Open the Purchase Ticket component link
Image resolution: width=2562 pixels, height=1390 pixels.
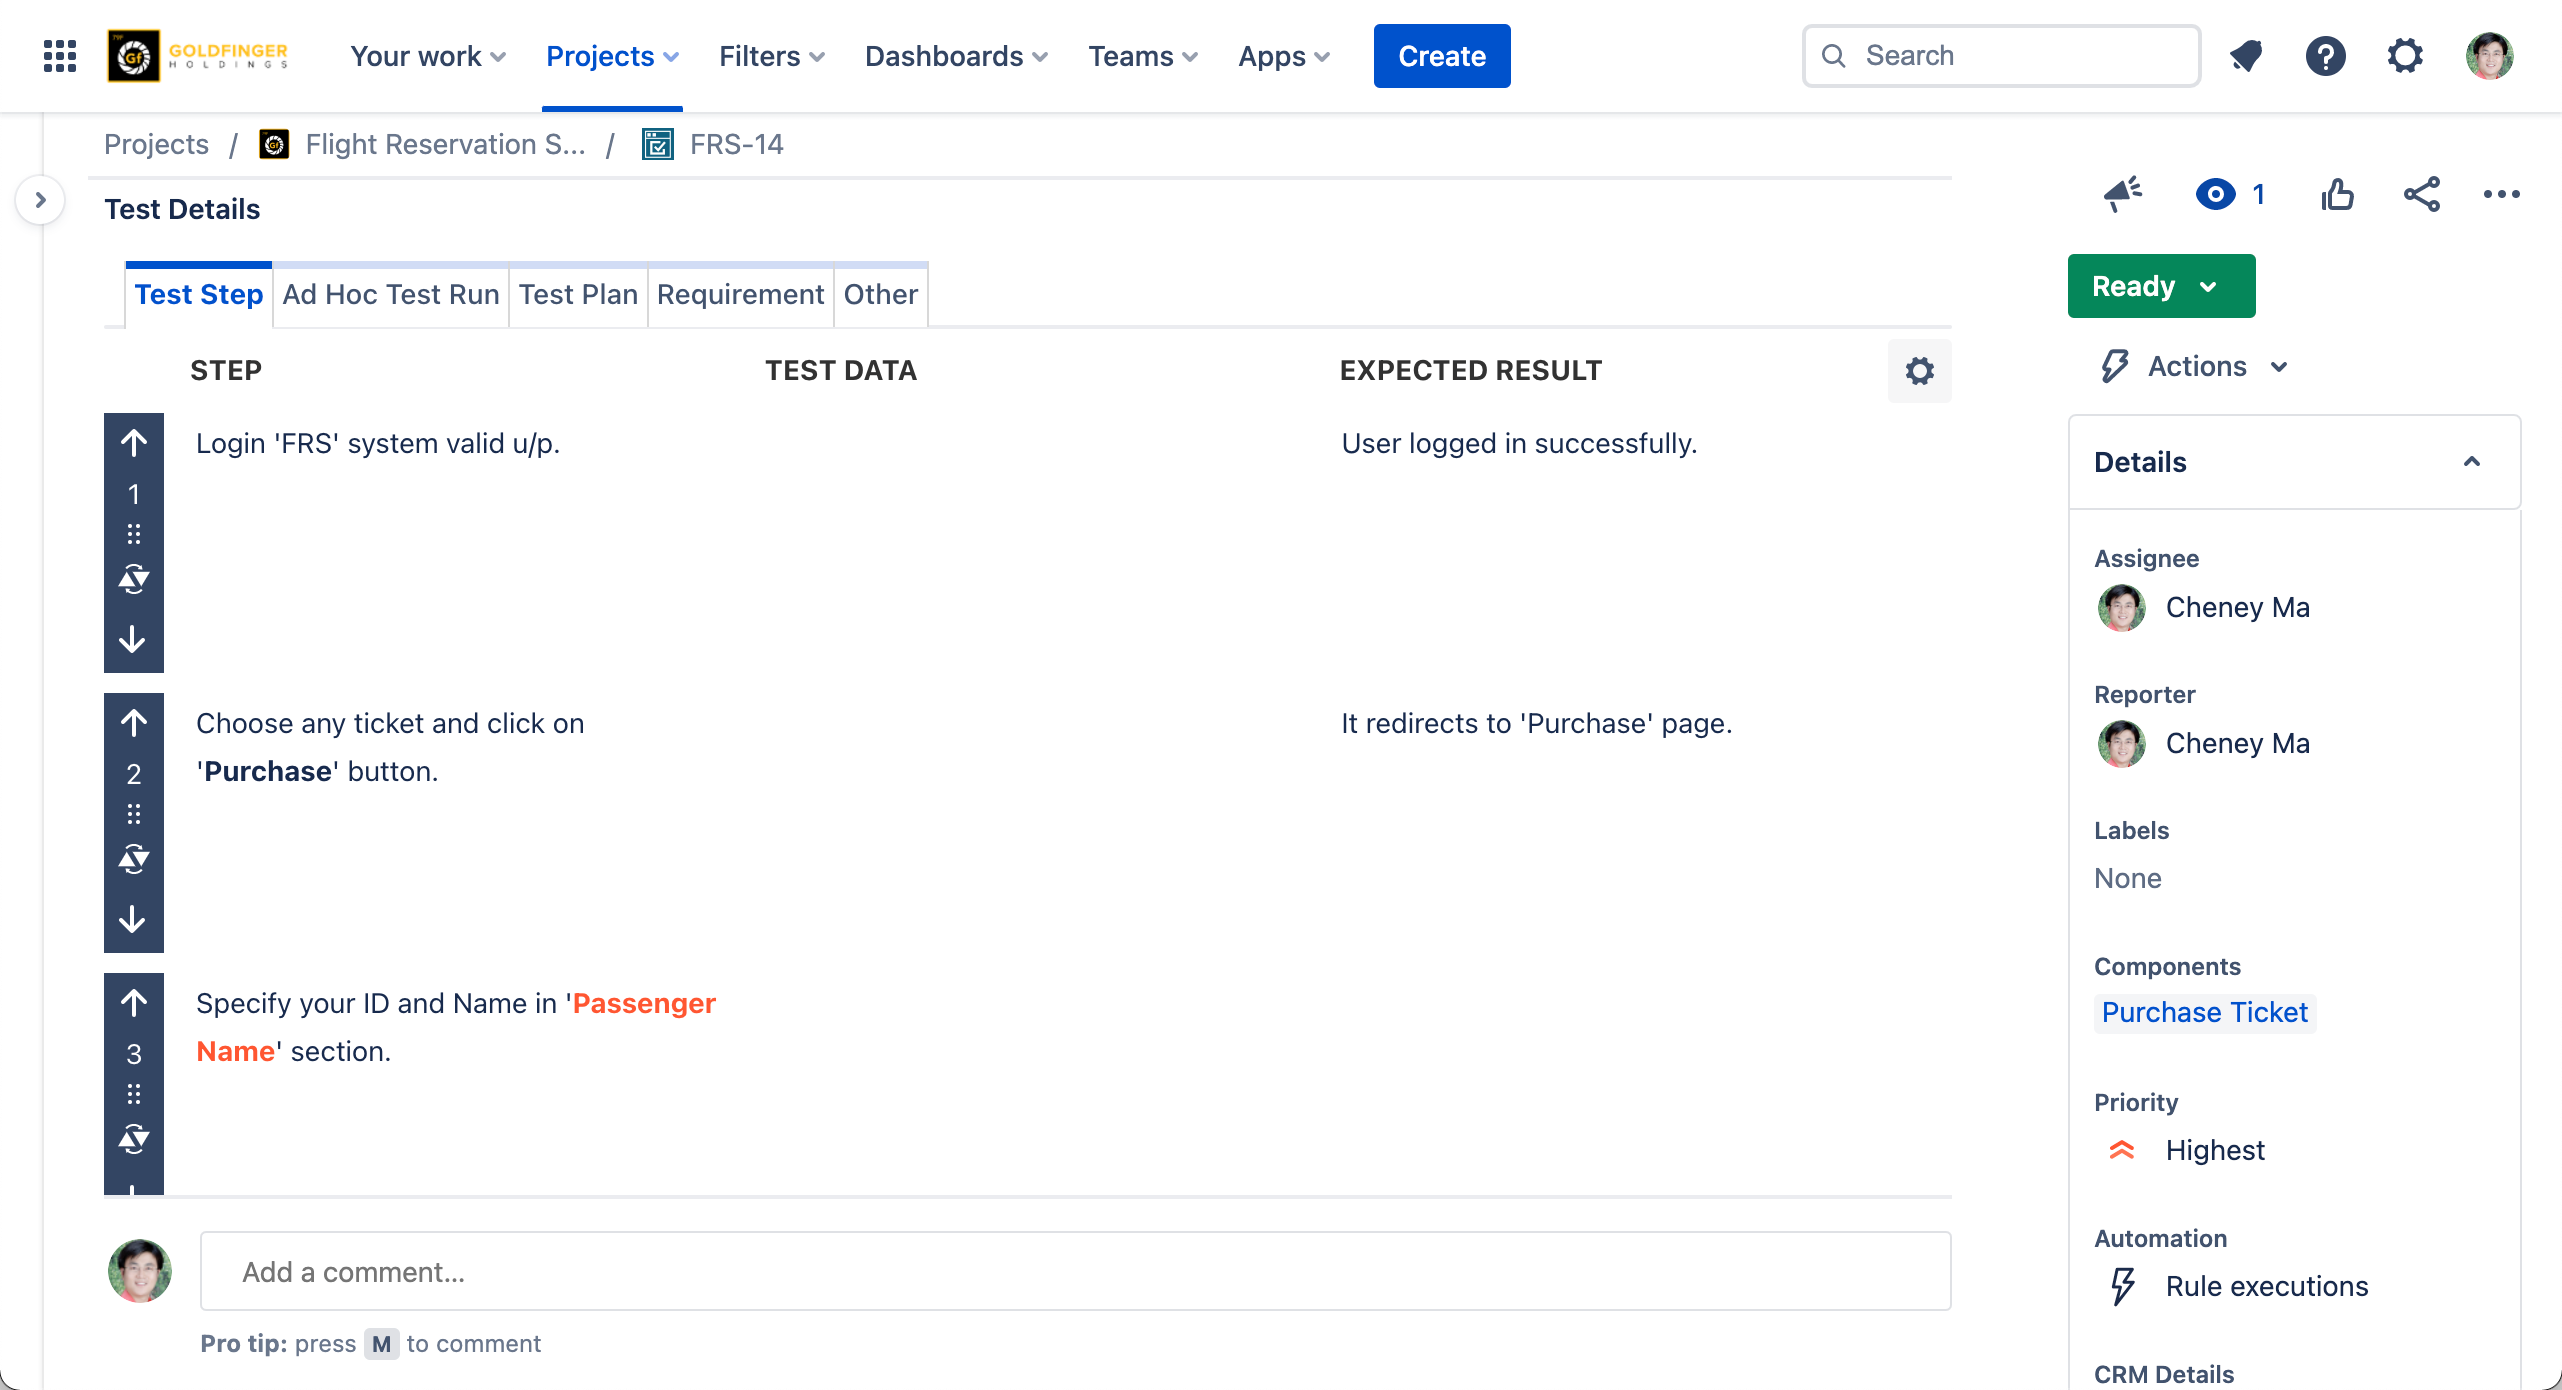(x=2204, y=1012)
